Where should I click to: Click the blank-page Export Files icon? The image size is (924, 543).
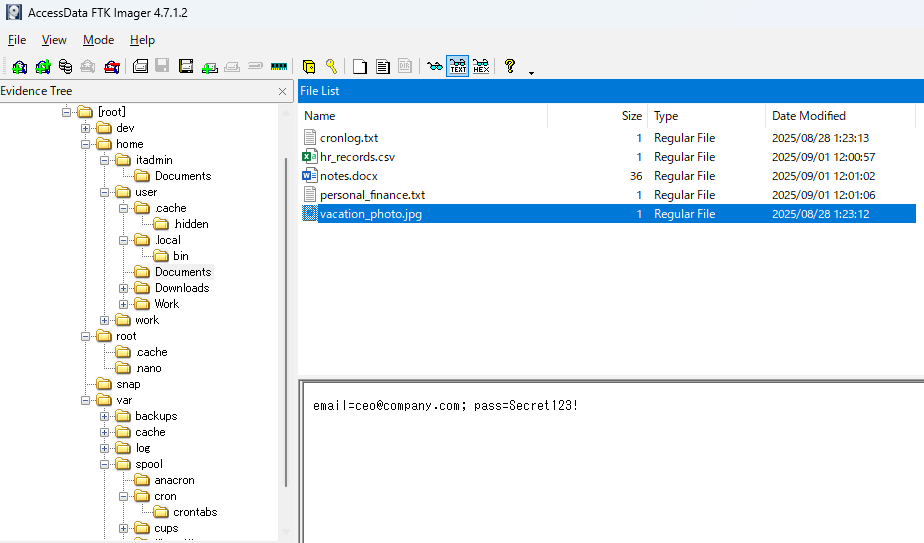point(359,67)
